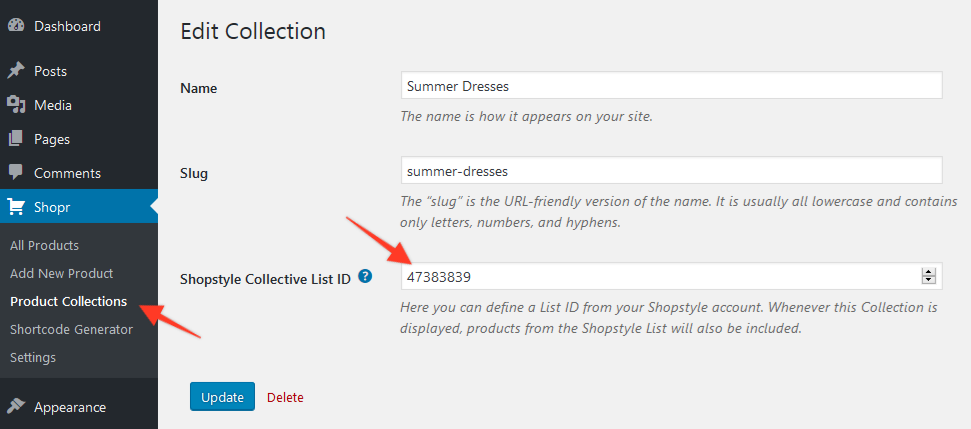Click the red Delete link
971x429 pixels.
(x=285, y=397)
